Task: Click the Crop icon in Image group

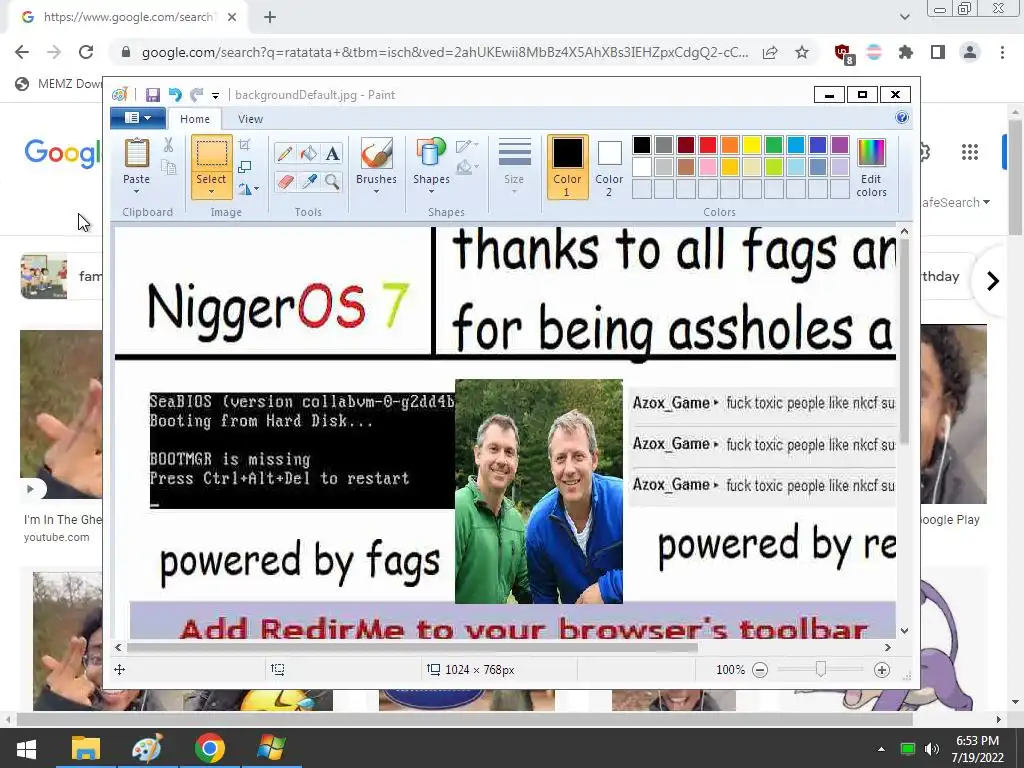Action: (244, 144)
